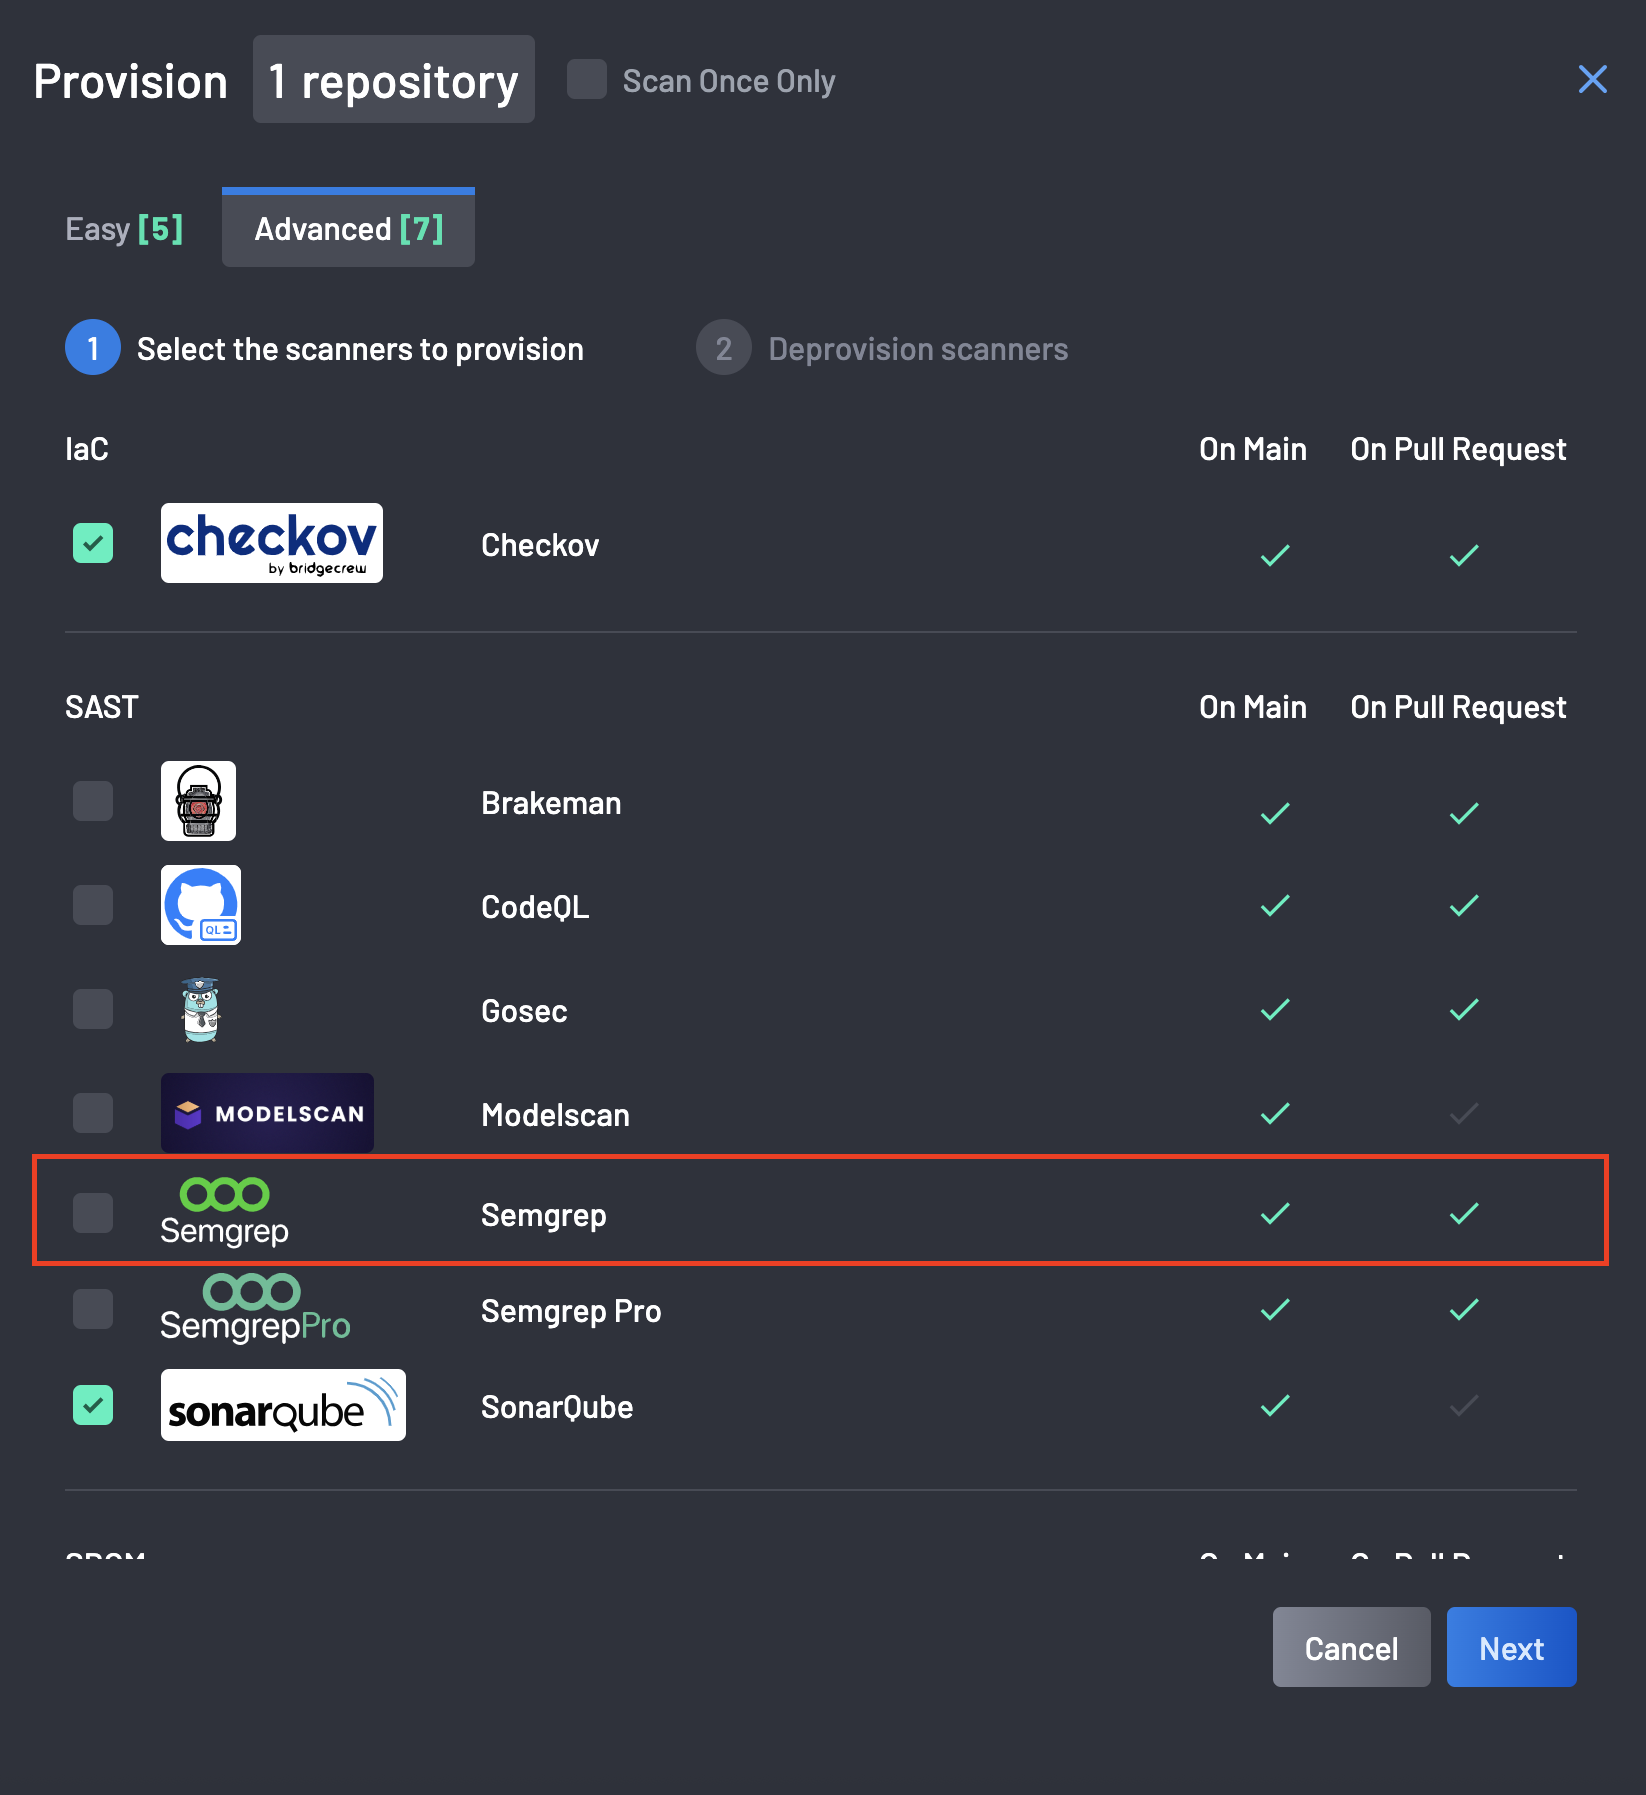
Task: Click the 1 repository badge
Action: point(393,79)
